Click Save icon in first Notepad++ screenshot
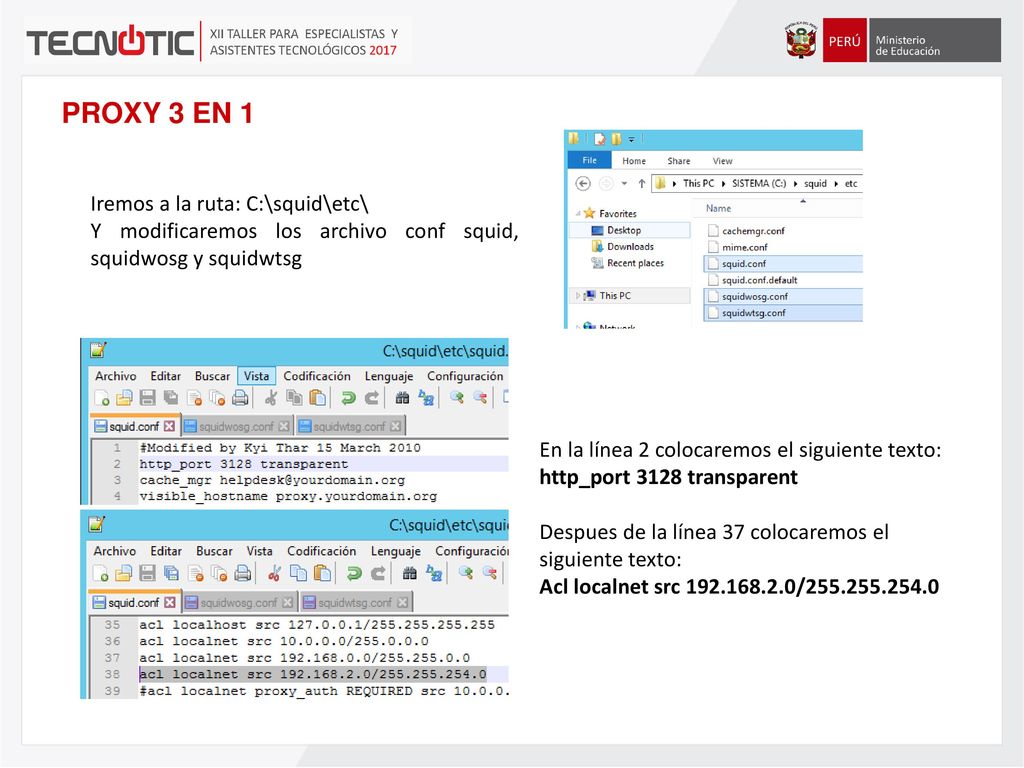 coord(148,397)
